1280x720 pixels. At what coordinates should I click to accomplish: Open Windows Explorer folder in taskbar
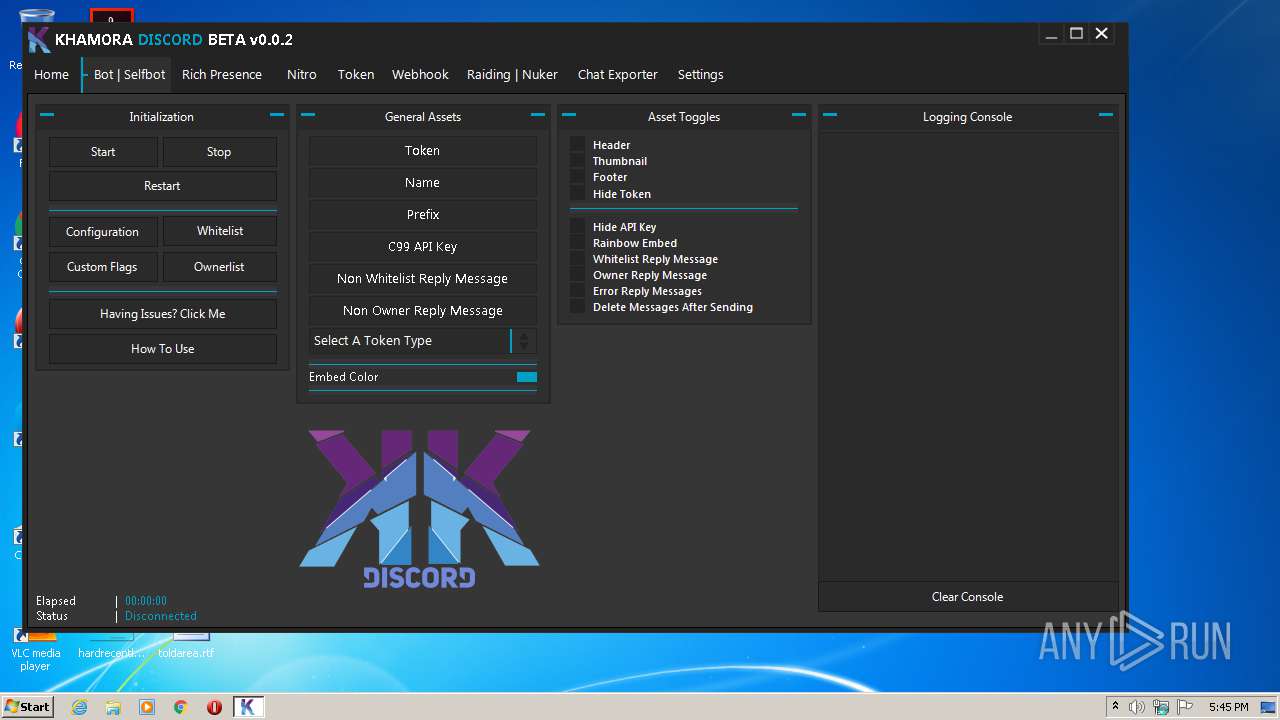pos(113,707)
